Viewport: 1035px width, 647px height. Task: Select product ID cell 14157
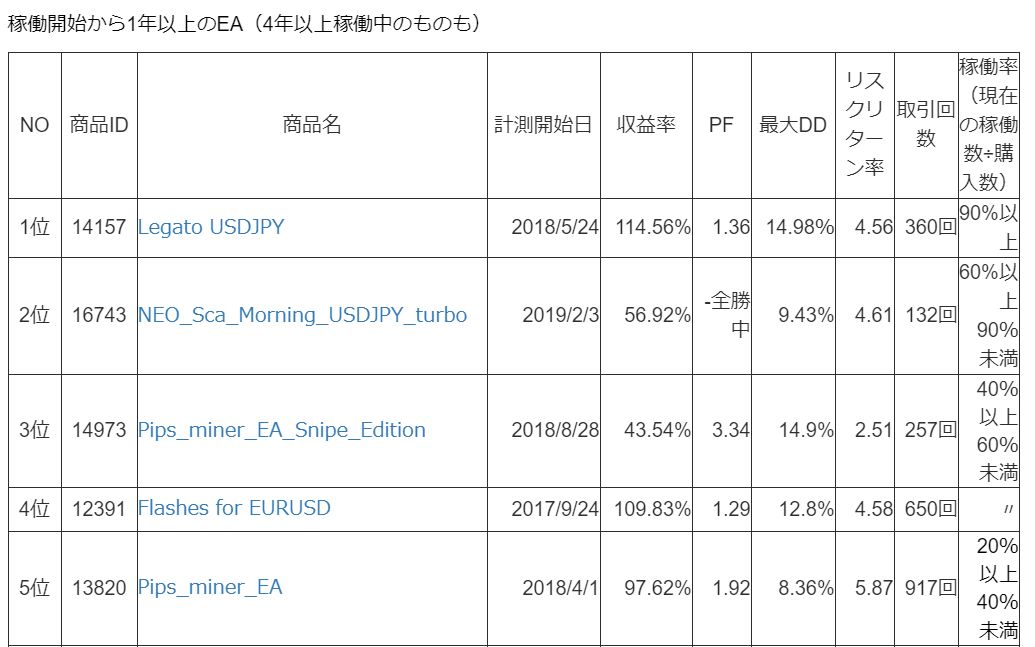coord(99,227)
